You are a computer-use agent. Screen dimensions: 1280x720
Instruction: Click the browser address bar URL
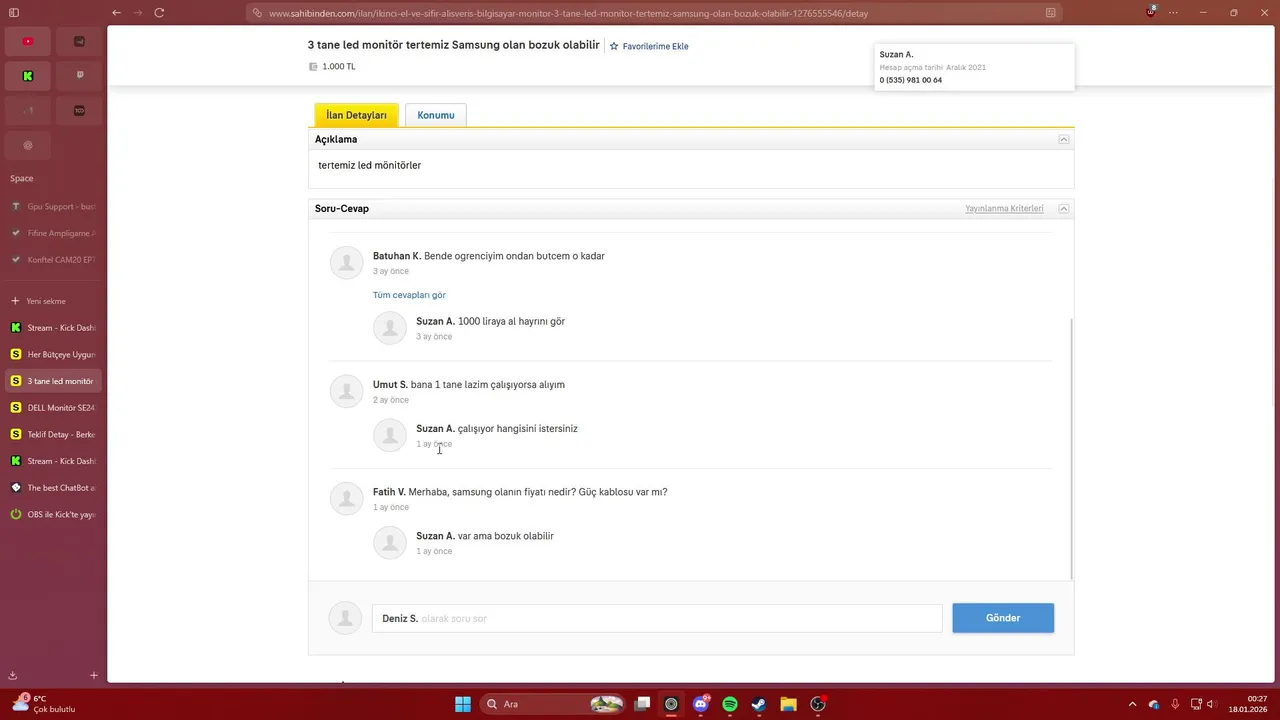[x=568, y=13]
